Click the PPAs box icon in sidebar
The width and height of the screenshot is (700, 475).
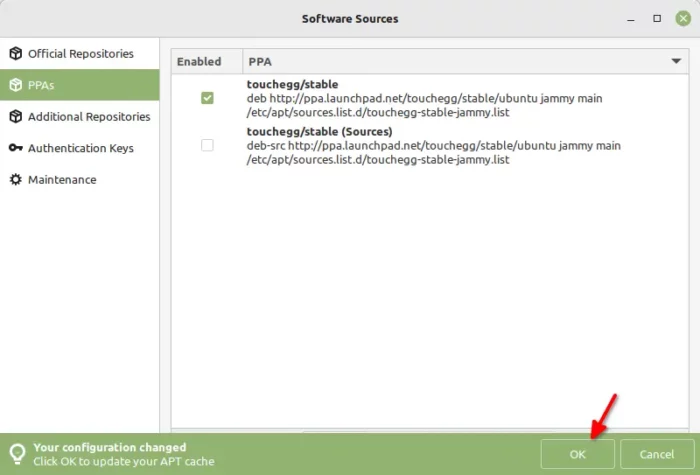click(x=16, y=85)
